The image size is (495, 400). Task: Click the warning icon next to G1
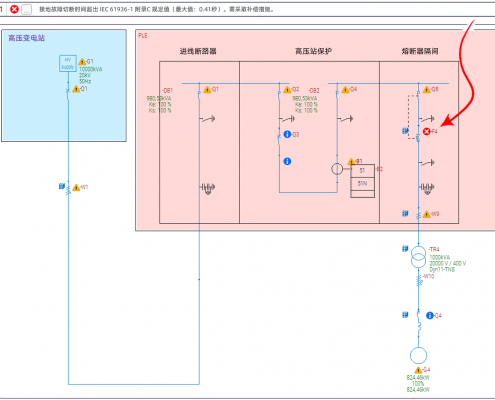pyautogui.click(x=82, y=62)
